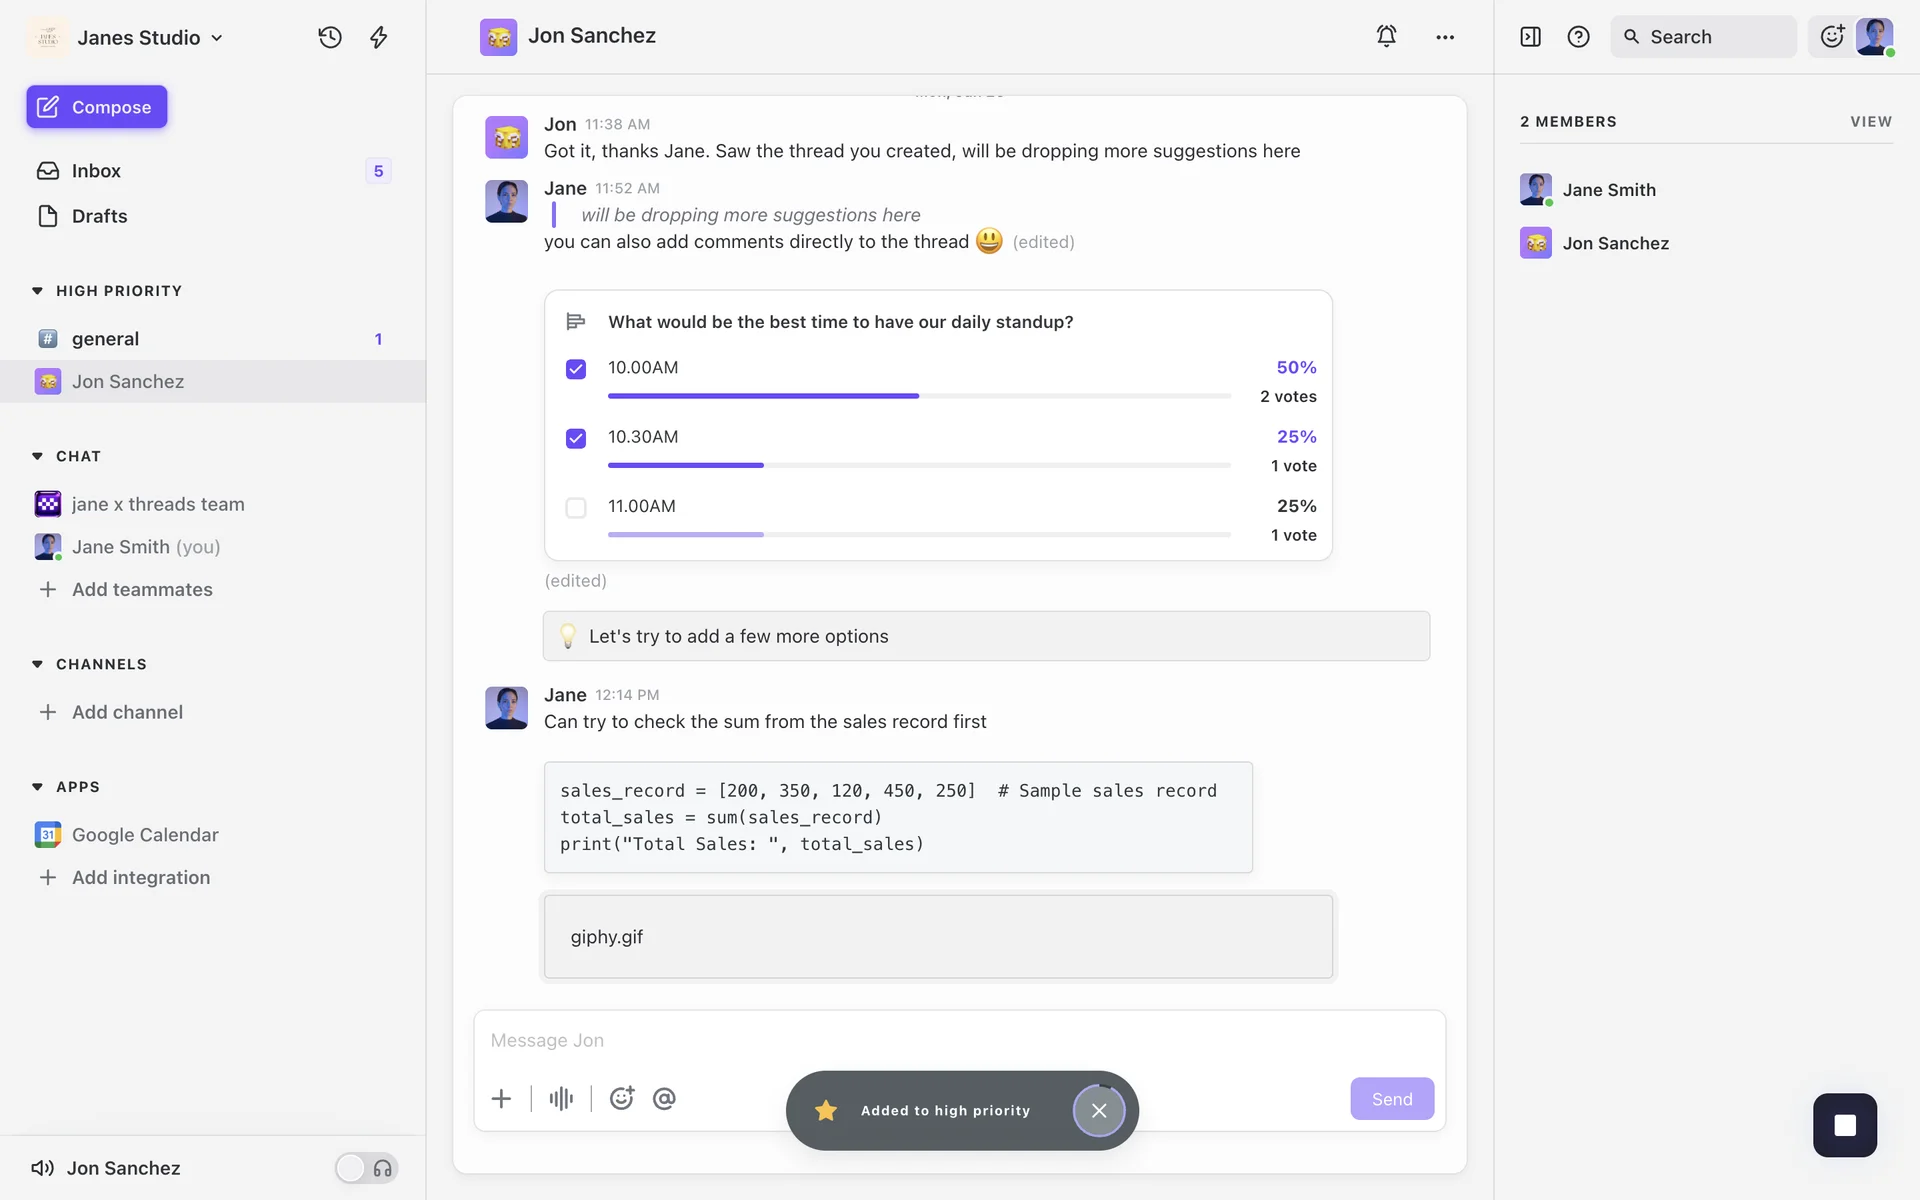1920x1200 pixels.
Task: Open the three-dot more options menu
Action: coord(1445,37)
